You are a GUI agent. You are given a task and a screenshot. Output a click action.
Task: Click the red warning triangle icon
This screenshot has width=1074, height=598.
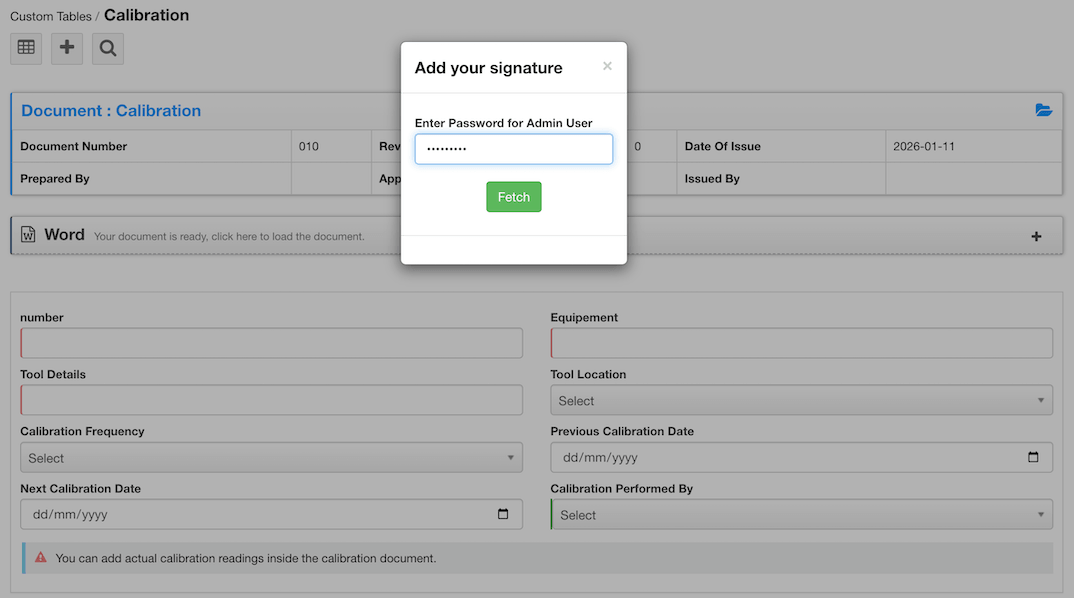pos(41,558)
